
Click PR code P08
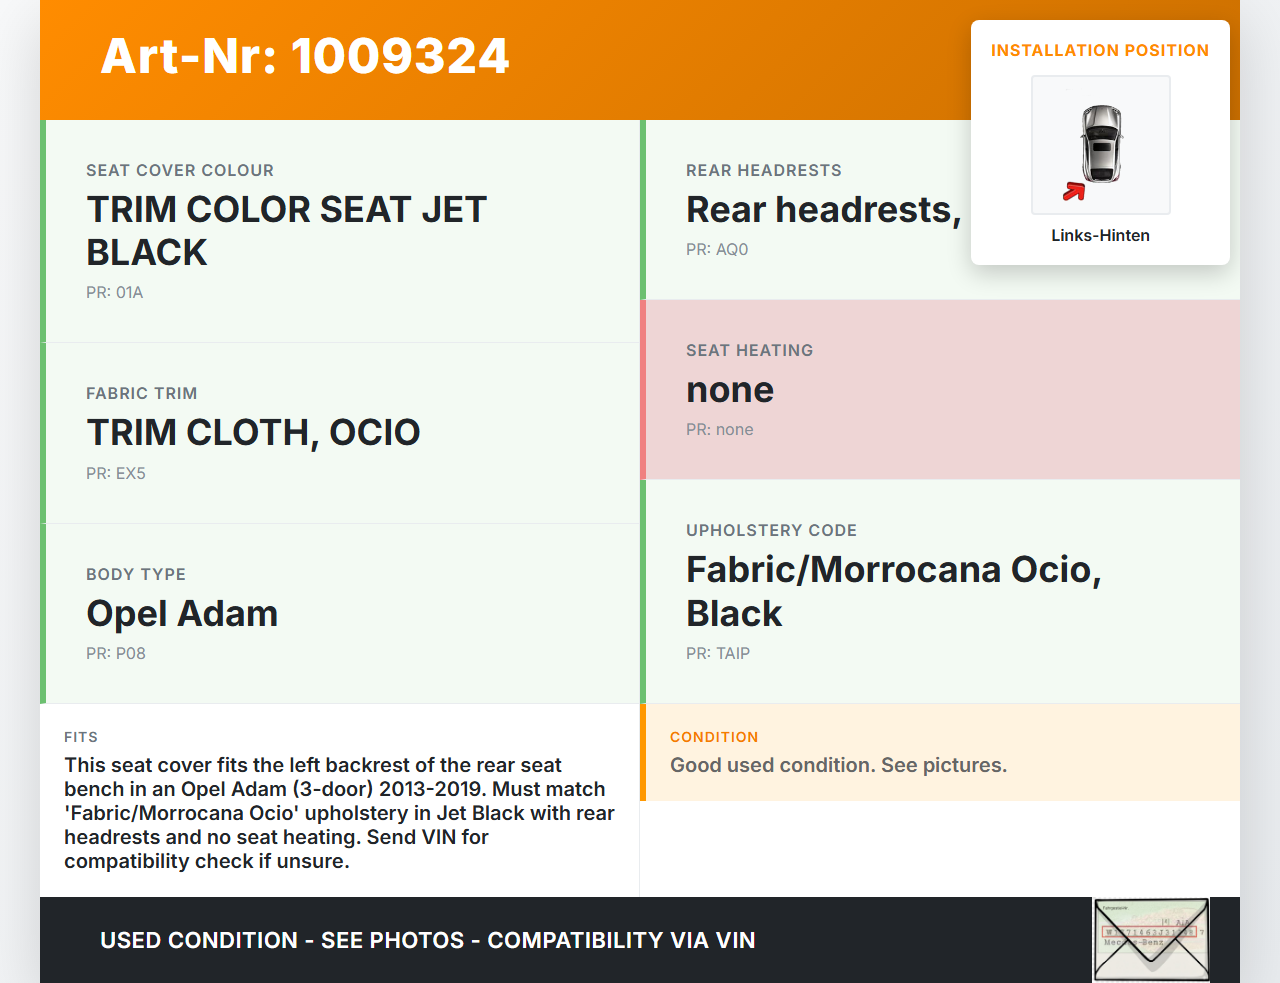point(116,654)
